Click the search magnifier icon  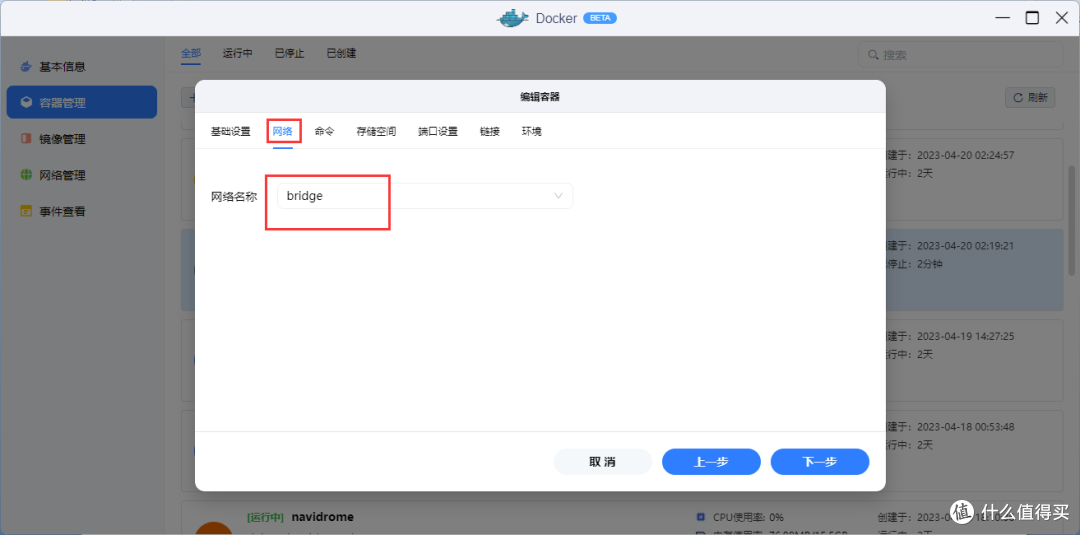point(873,54)
